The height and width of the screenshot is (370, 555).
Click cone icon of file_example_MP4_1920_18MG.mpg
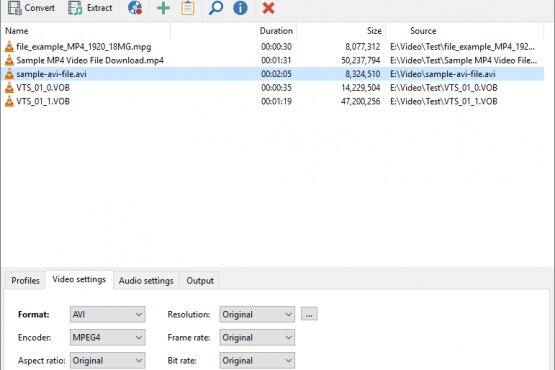(10, 46)
